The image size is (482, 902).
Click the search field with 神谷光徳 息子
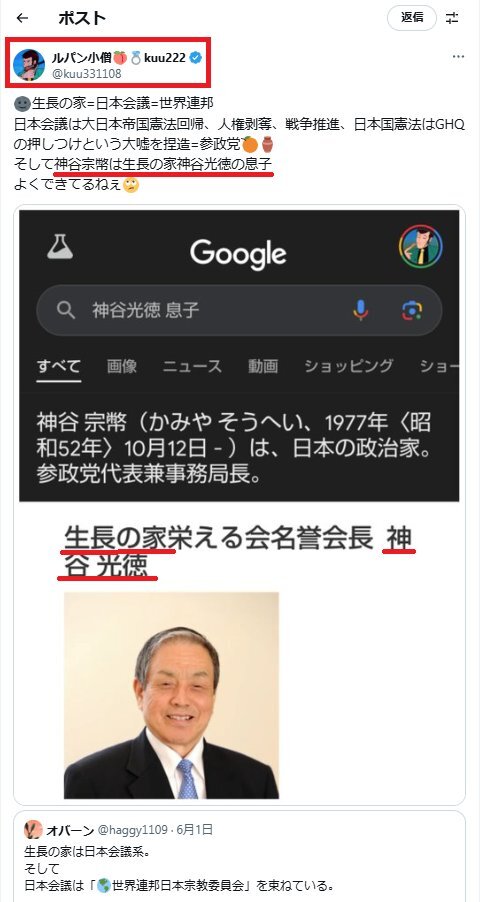tap(239, 311)
